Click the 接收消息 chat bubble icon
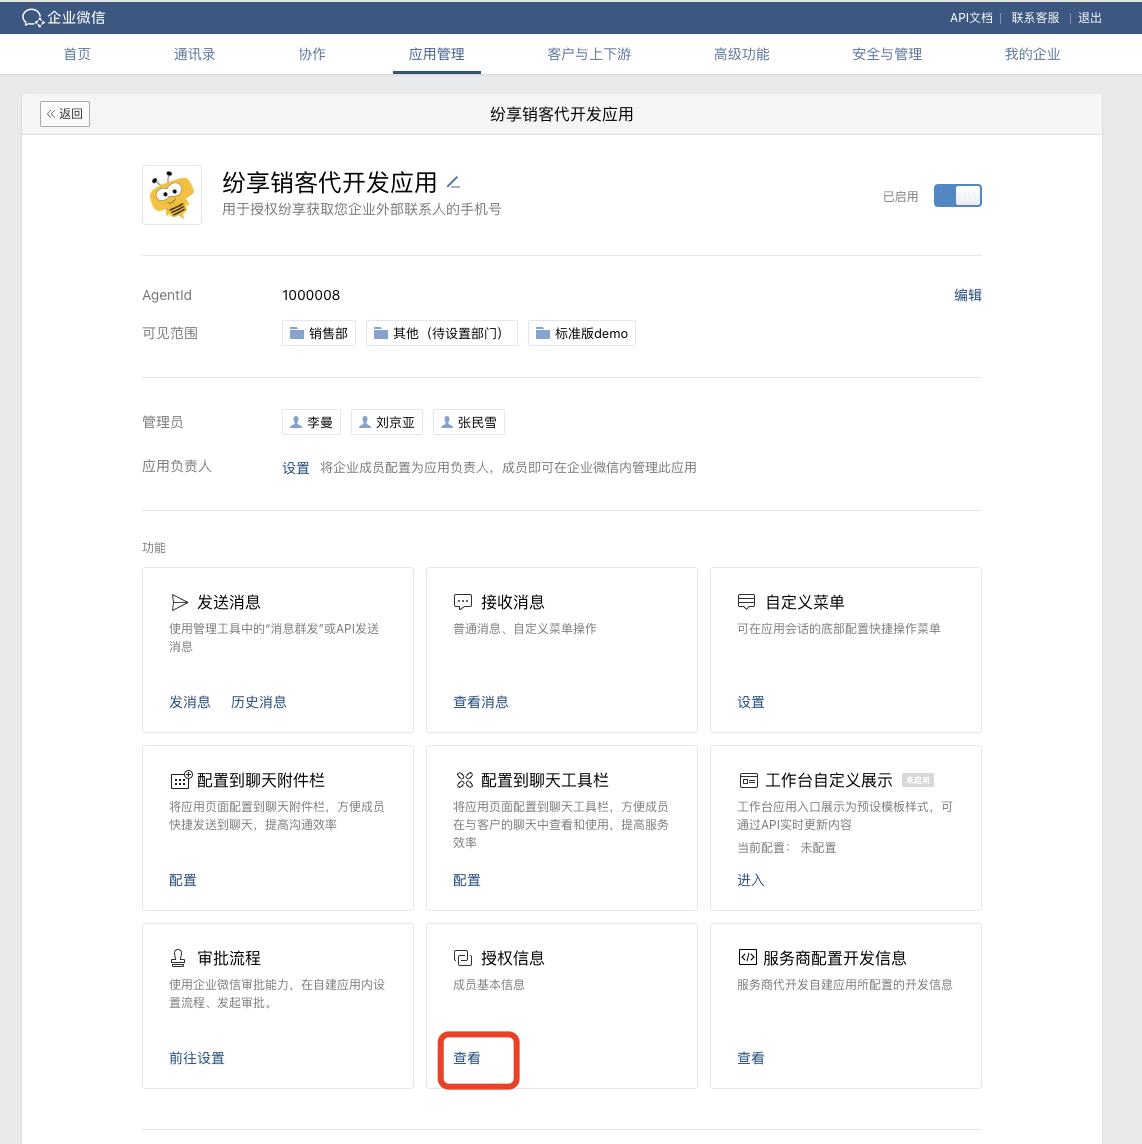 tap(463, 602)
